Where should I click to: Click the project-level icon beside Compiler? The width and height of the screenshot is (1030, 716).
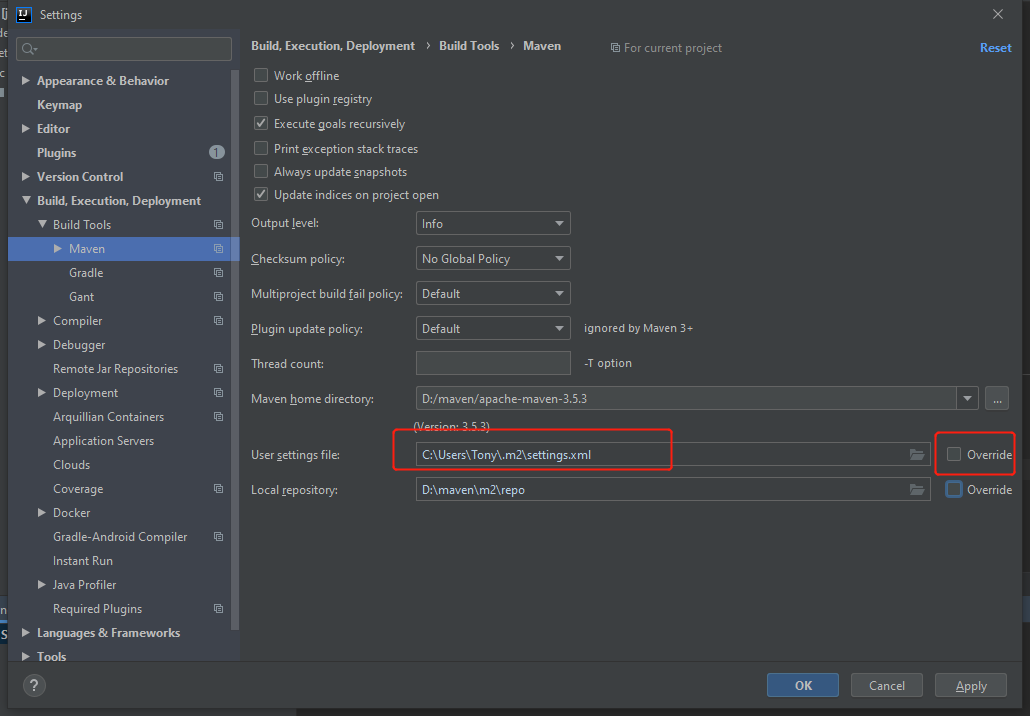tap(219, 321)
